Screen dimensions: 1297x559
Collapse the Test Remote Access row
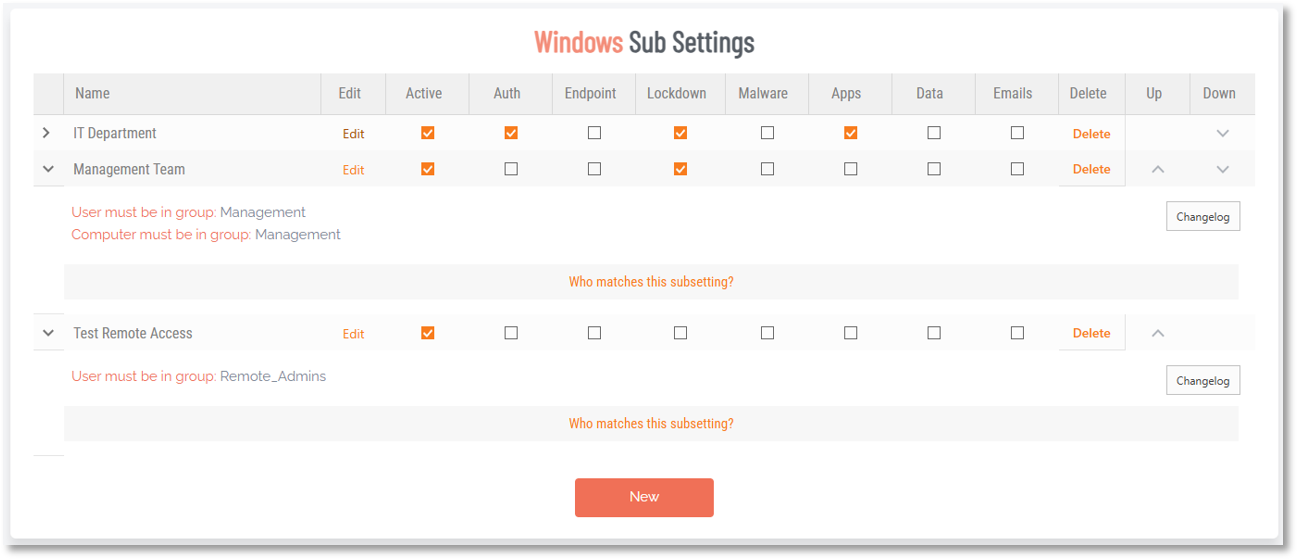tap(48, 333)
